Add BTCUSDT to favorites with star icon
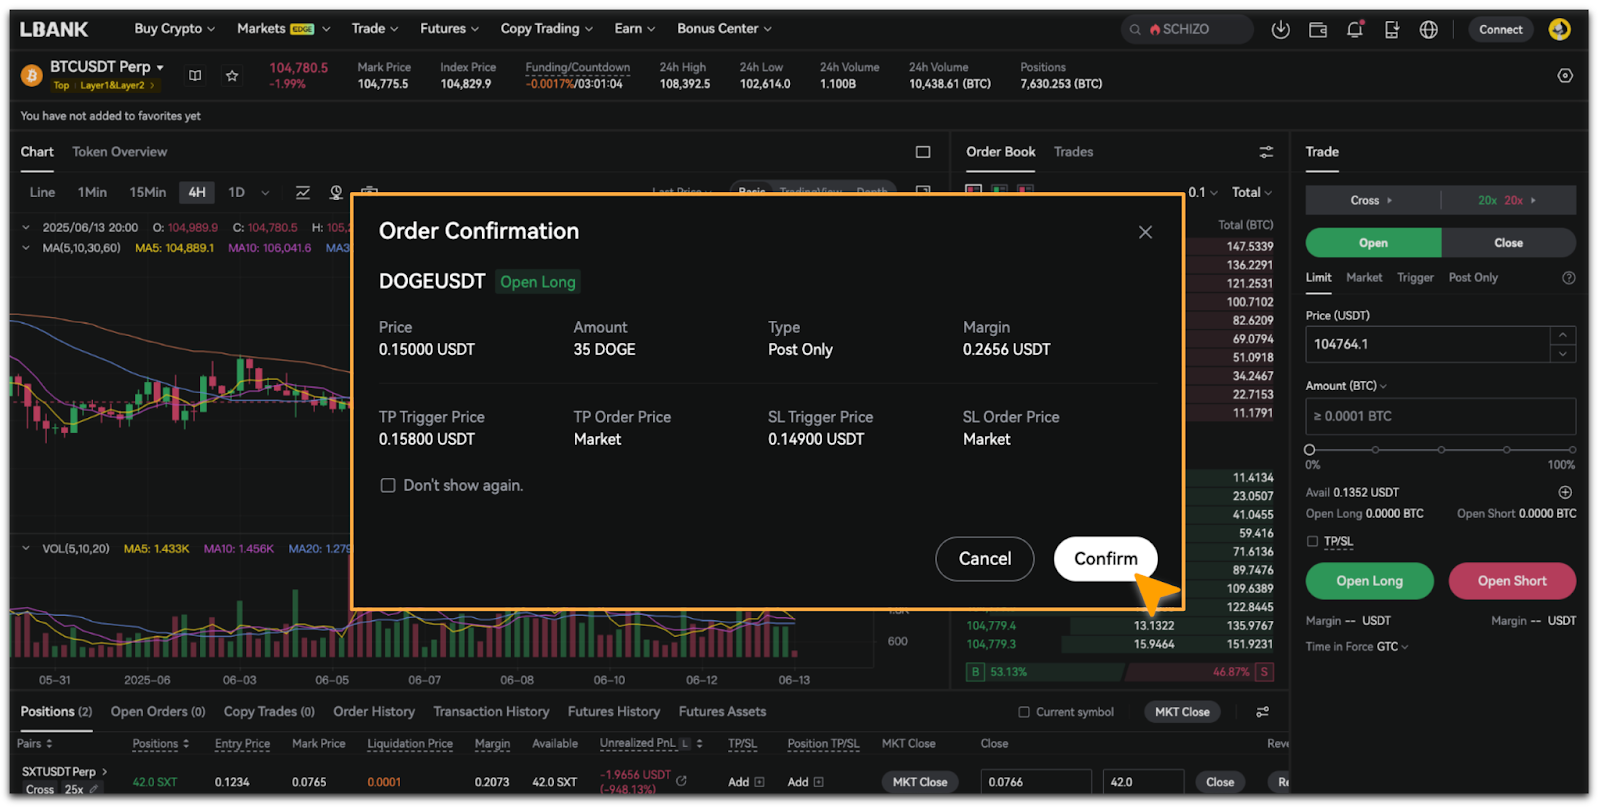This screenshot has width=1600, height=811. click(x=232, y=76)
